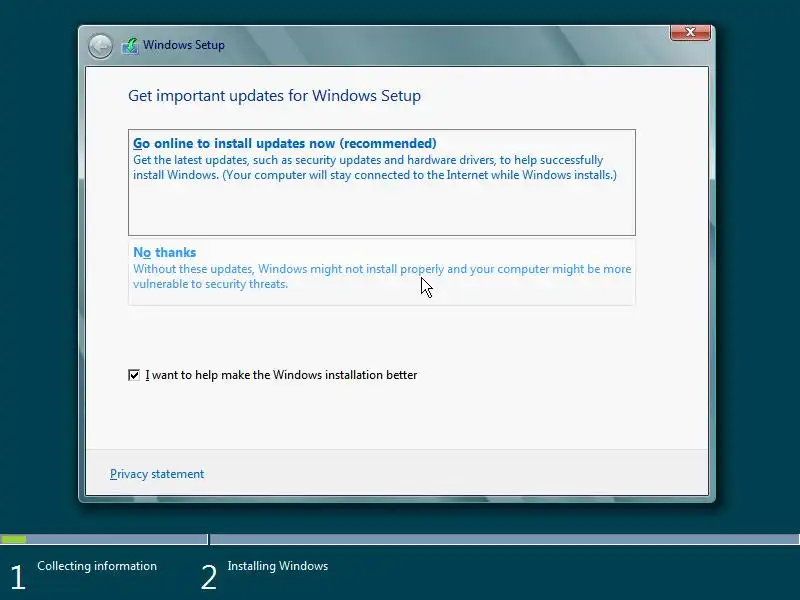Click the Get important updates heading

click(274, 96)
